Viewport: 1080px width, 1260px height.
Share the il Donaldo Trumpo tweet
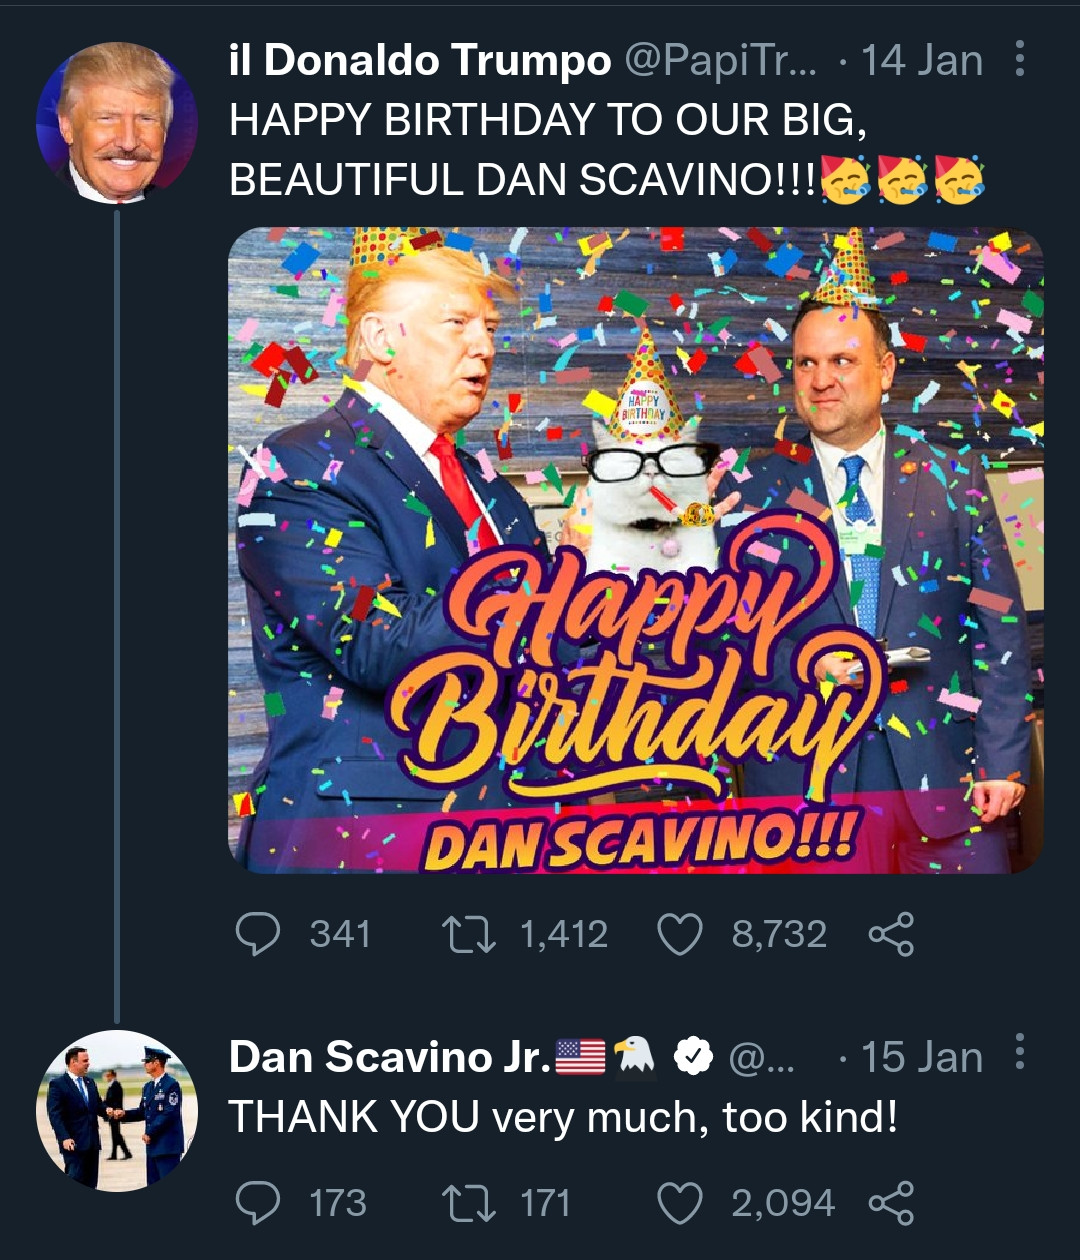pos(890,934)
